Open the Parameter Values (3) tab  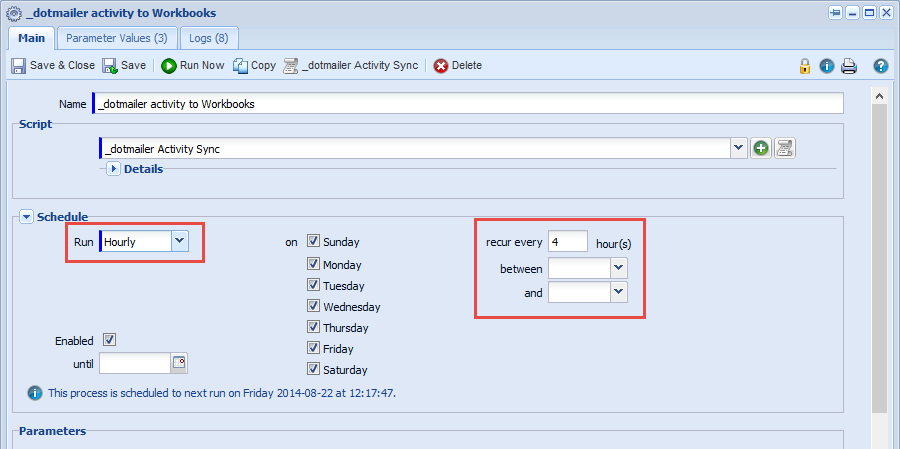[x=117, y=38]
